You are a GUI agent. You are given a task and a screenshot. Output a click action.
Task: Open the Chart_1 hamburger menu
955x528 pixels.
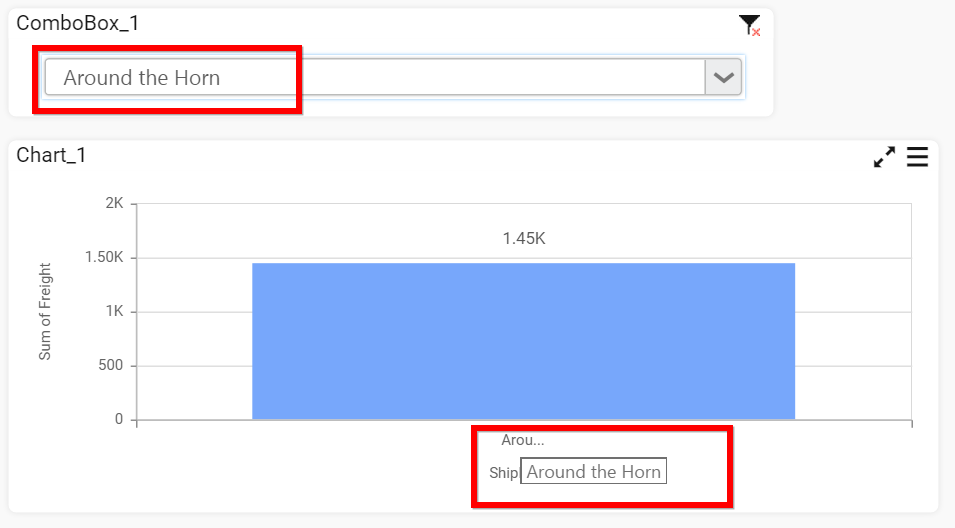pyautogui.click(x=917, y=157)
